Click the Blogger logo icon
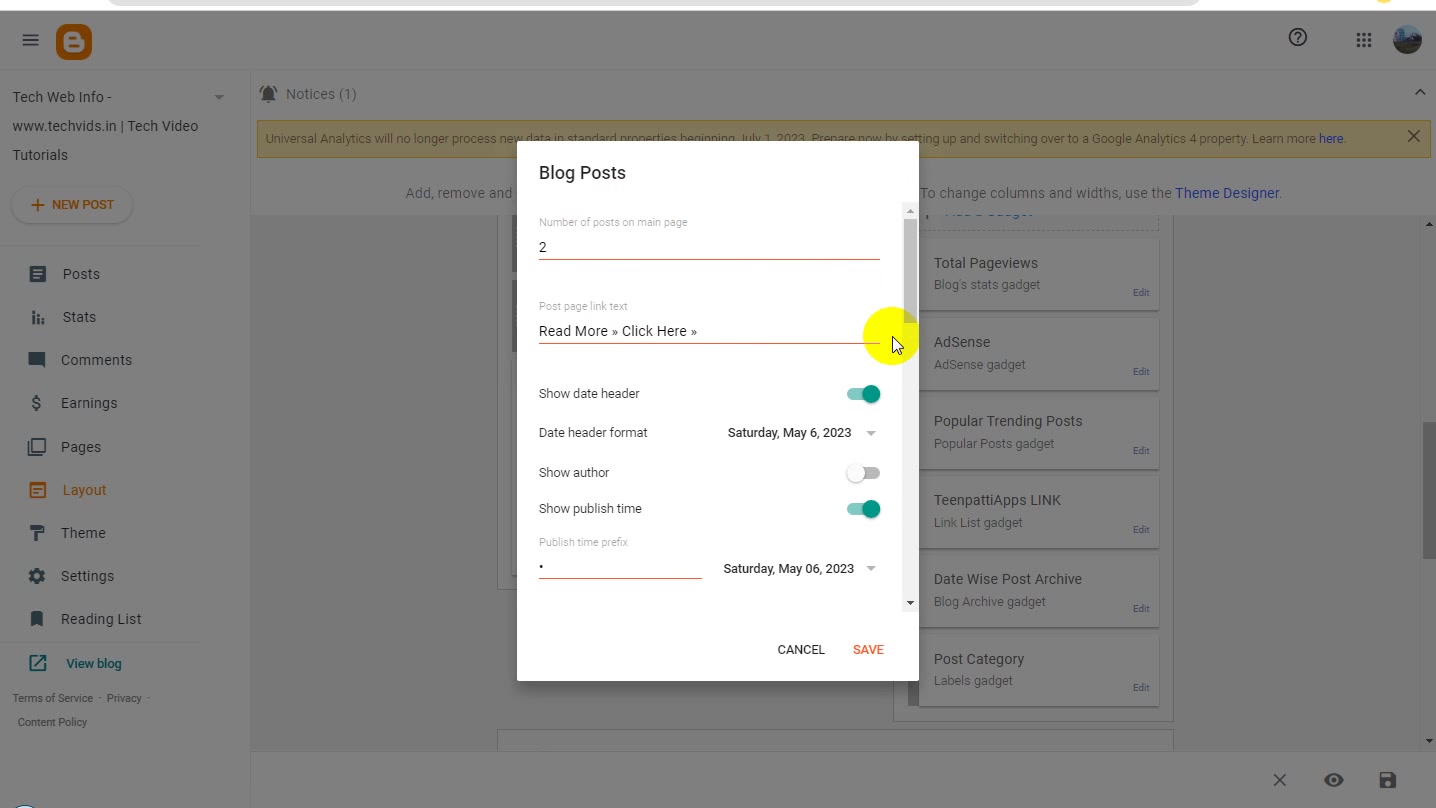This screenshot has height=808, width=1436. click(x=74, y=41)
